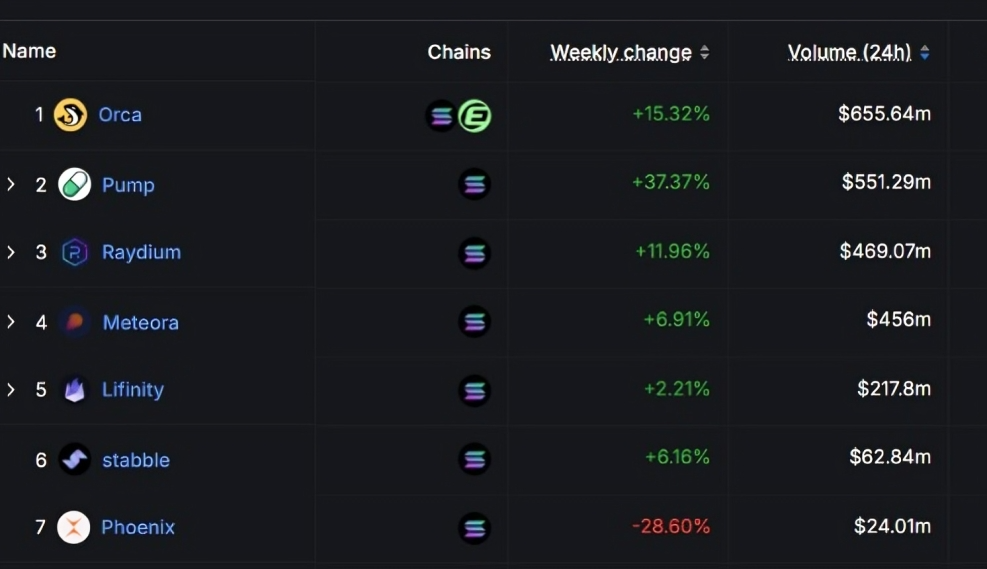Sort by Volume (24h) column header
Image resolution: width=987 pixels, height=569 pixels.
point(849,52)
